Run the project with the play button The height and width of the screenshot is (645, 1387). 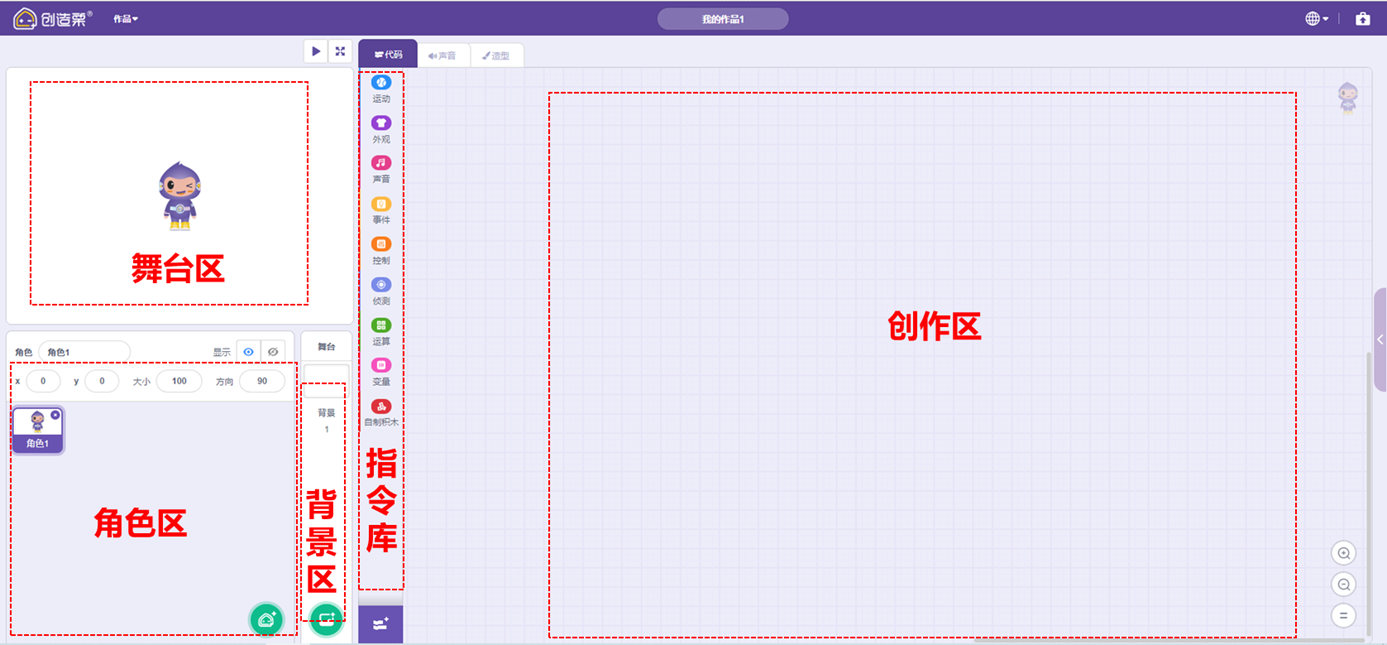(x=315, y=50)
